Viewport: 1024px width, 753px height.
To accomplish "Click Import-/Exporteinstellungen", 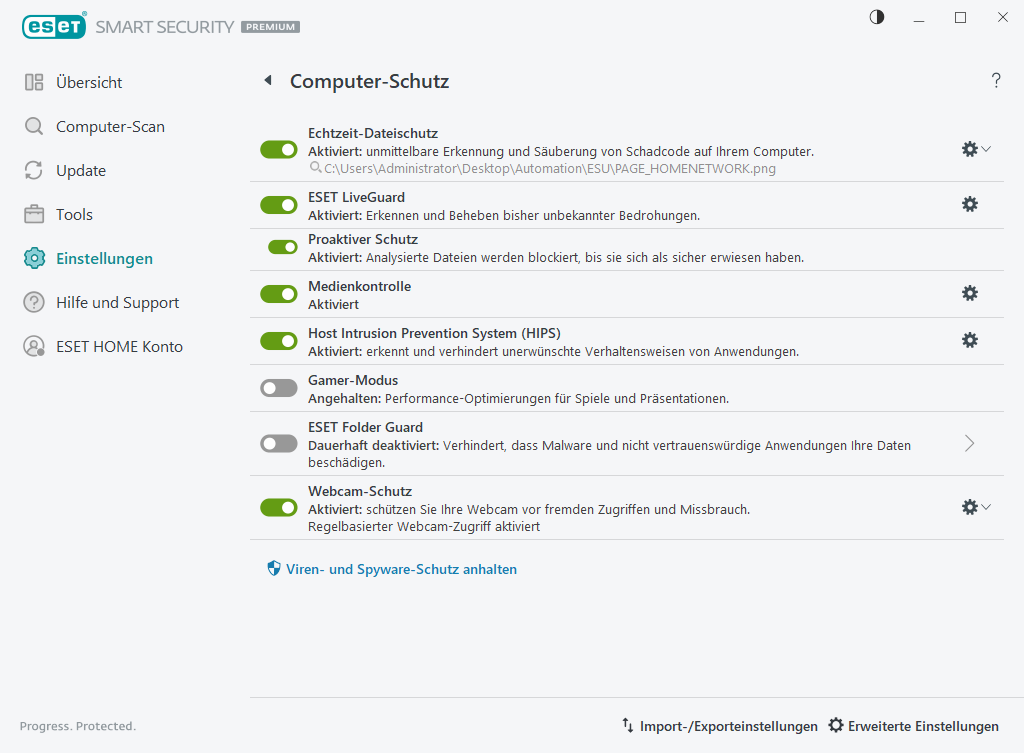I will pos(719,726).
